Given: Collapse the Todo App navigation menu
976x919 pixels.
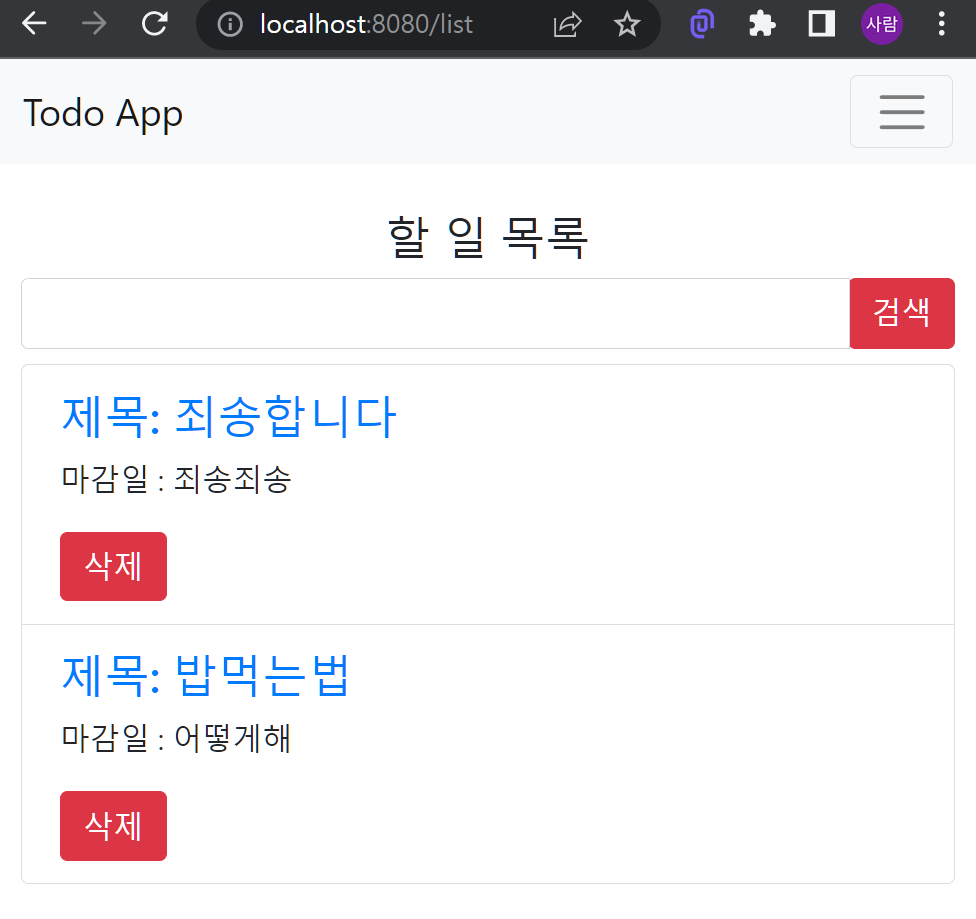Looking at the screenshot, I should point(901,111).
